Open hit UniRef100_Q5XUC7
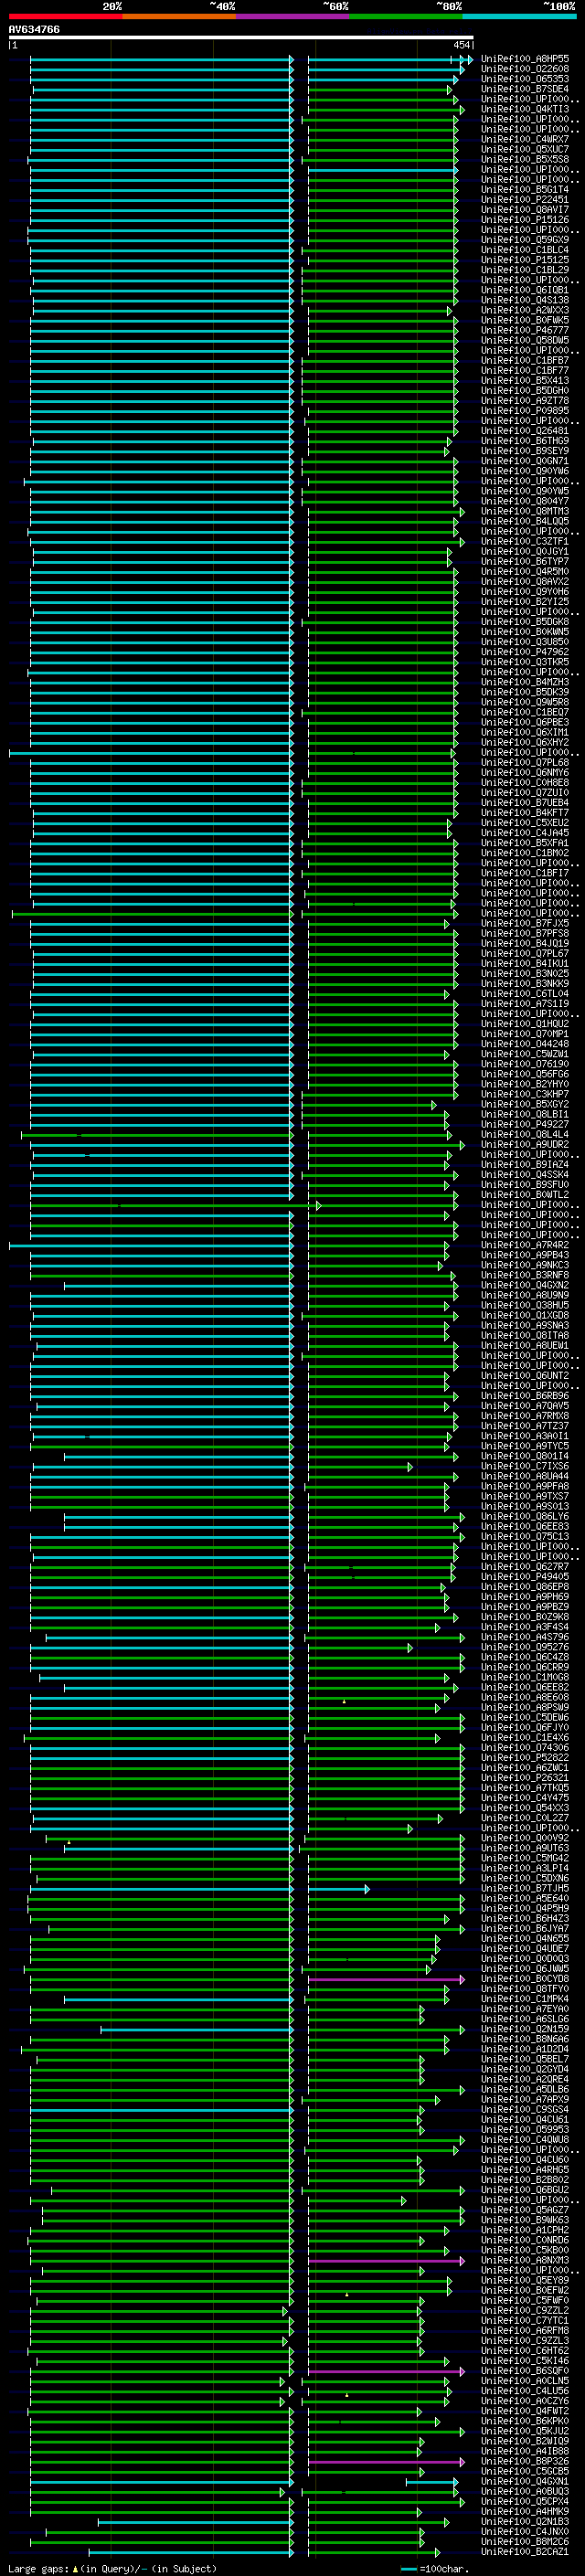The height and width of the screenshot is (2576, 585). coord(525,149)
